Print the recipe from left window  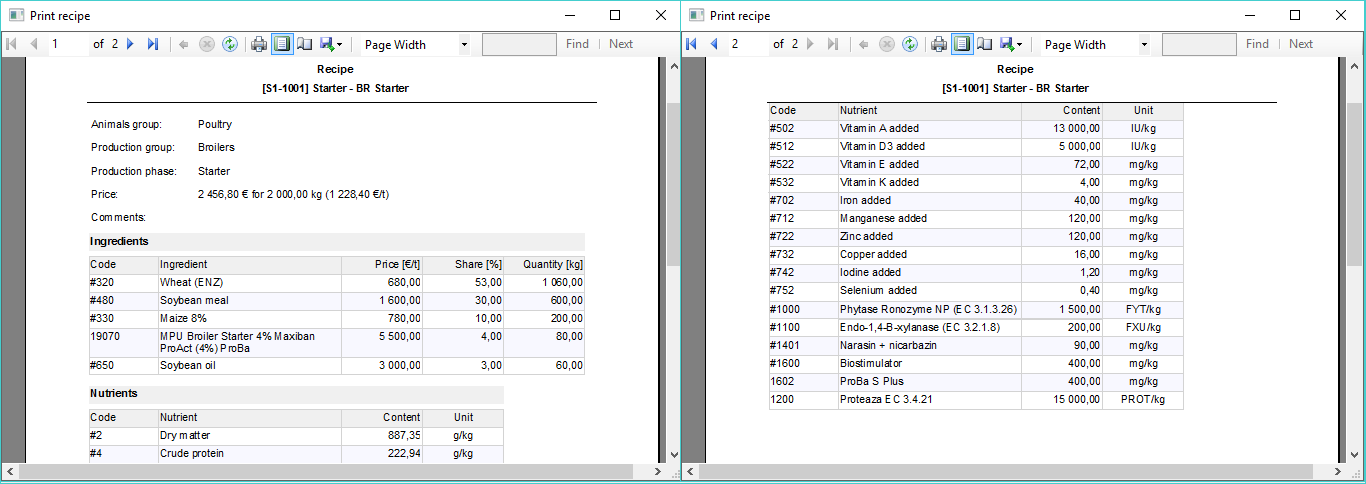click(x=259, y=44)
